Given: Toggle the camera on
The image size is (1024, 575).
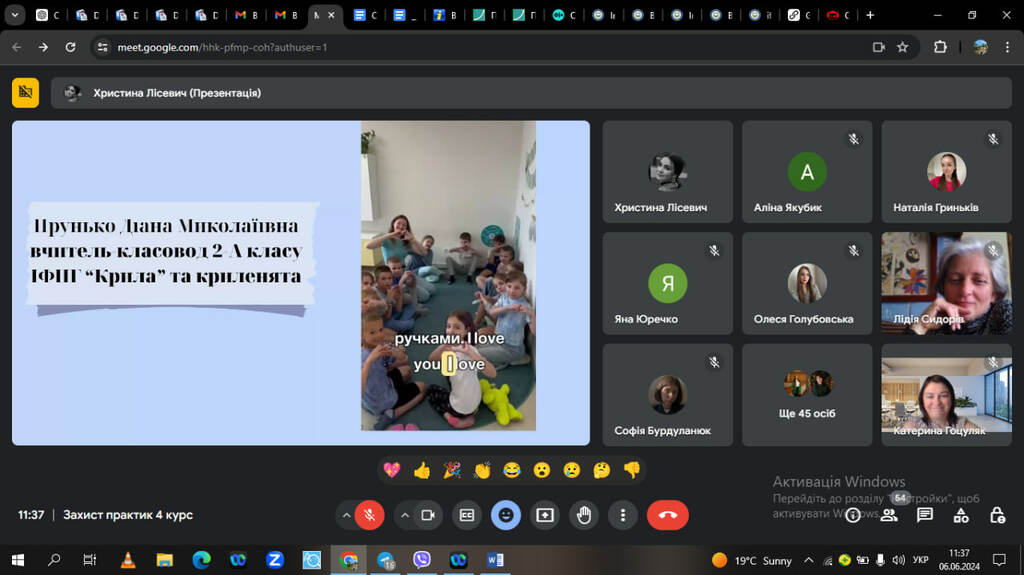Looking at the screenshot, I should point(427,515).
